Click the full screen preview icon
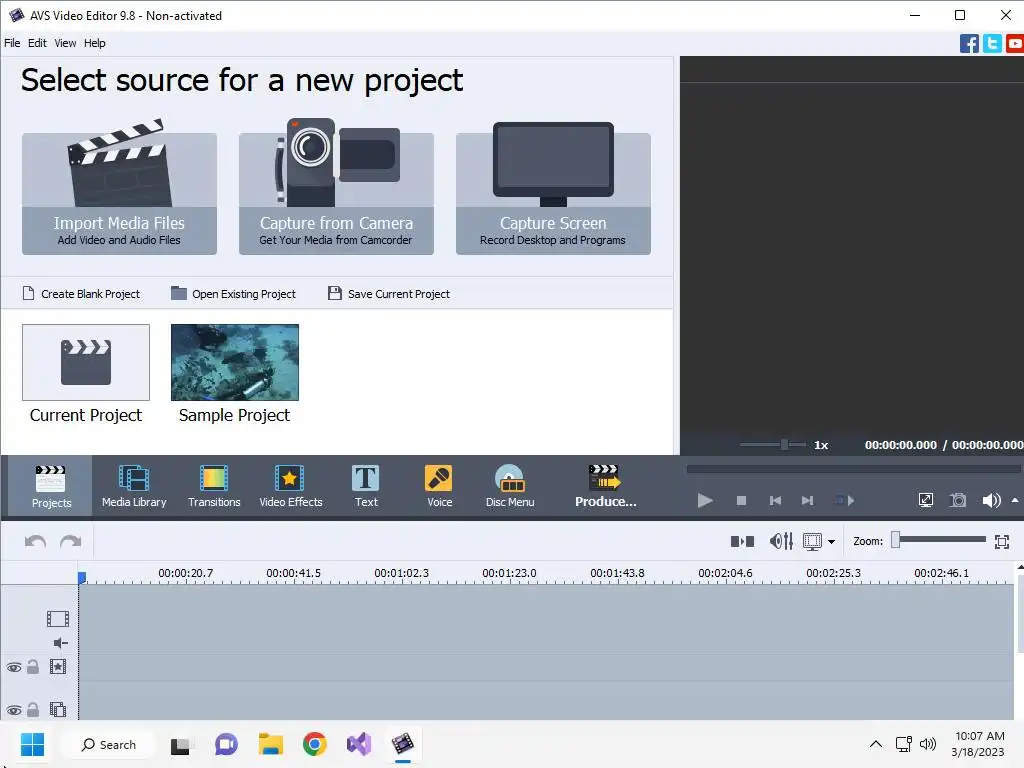 (x=925, y=501)
